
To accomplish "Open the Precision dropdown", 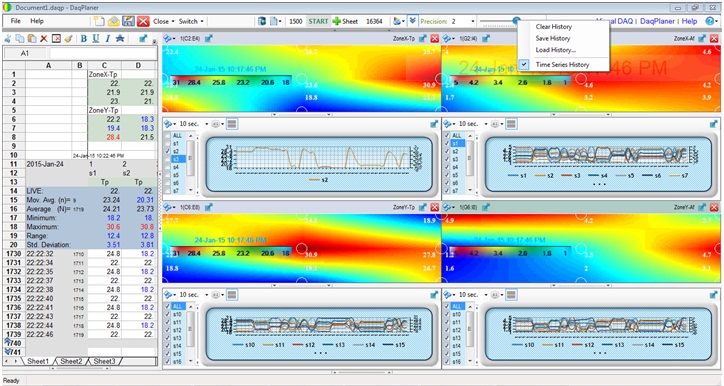I will [472, 21].
